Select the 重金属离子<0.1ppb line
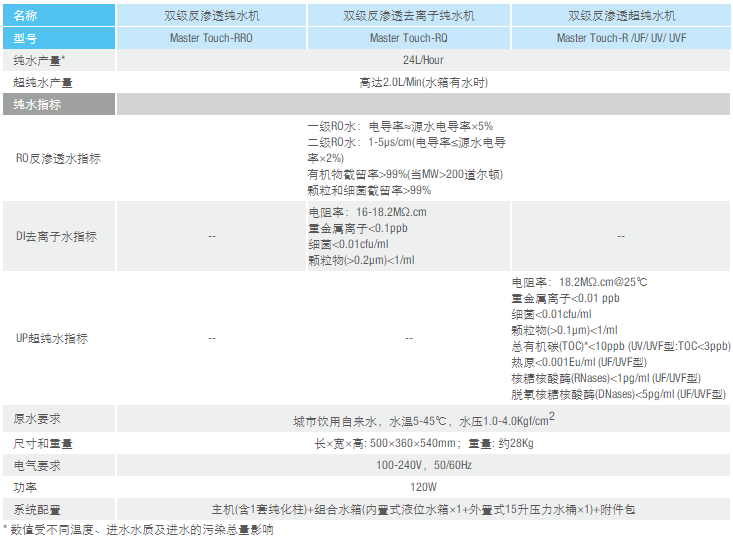Image resolution: width=733 pixels, height=543 pixels. [x=358, y=228]
